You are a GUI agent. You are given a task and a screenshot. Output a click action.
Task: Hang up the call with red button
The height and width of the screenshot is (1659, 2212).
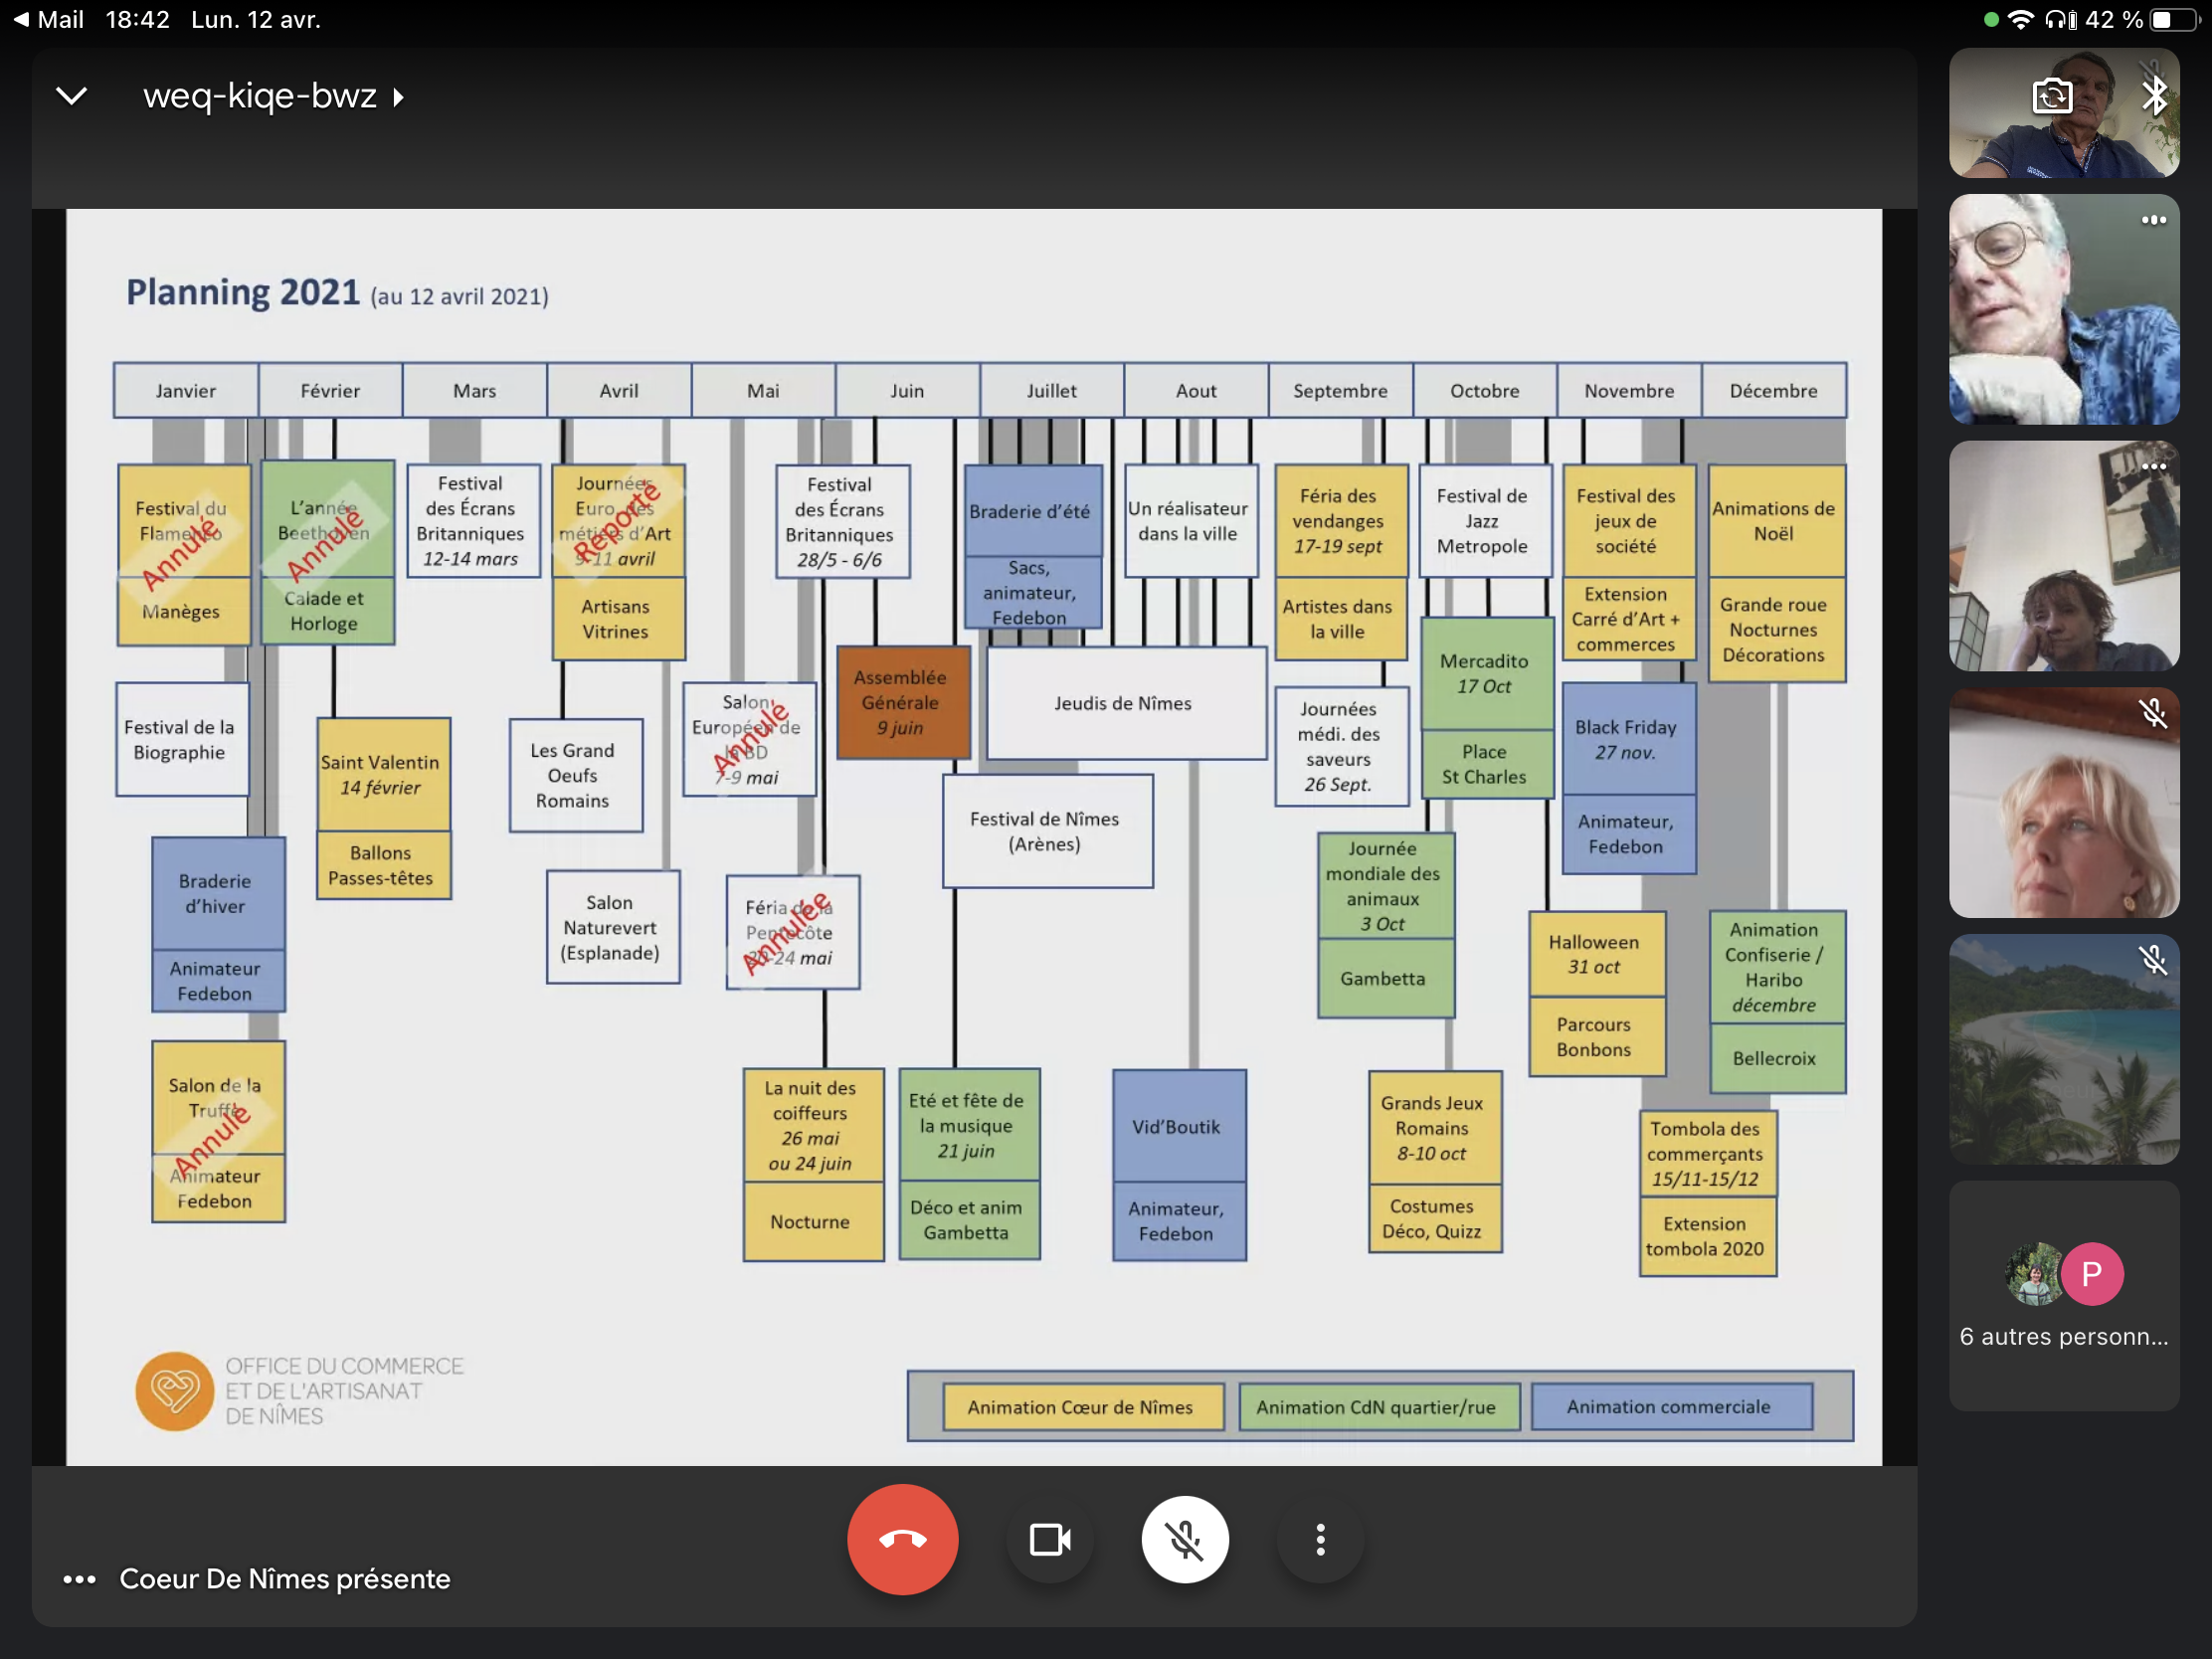pyautogui.click(x=902, y=1539)
